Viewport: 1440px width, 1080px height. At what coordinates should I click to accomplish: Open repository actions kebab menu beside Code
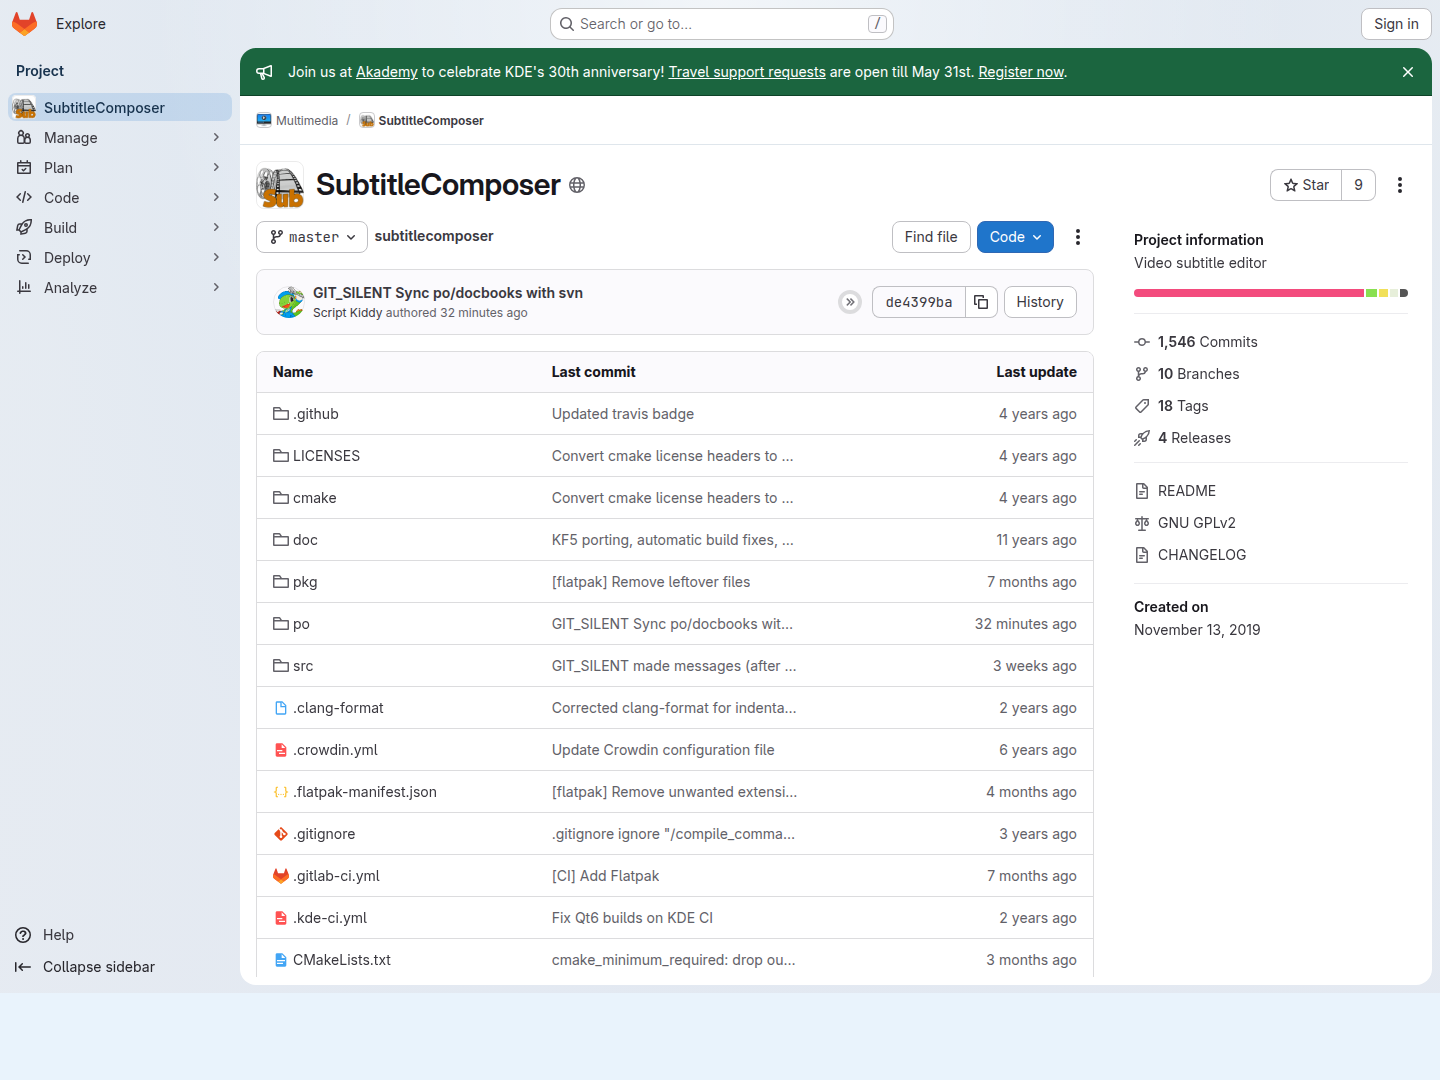click(1078, 237)
